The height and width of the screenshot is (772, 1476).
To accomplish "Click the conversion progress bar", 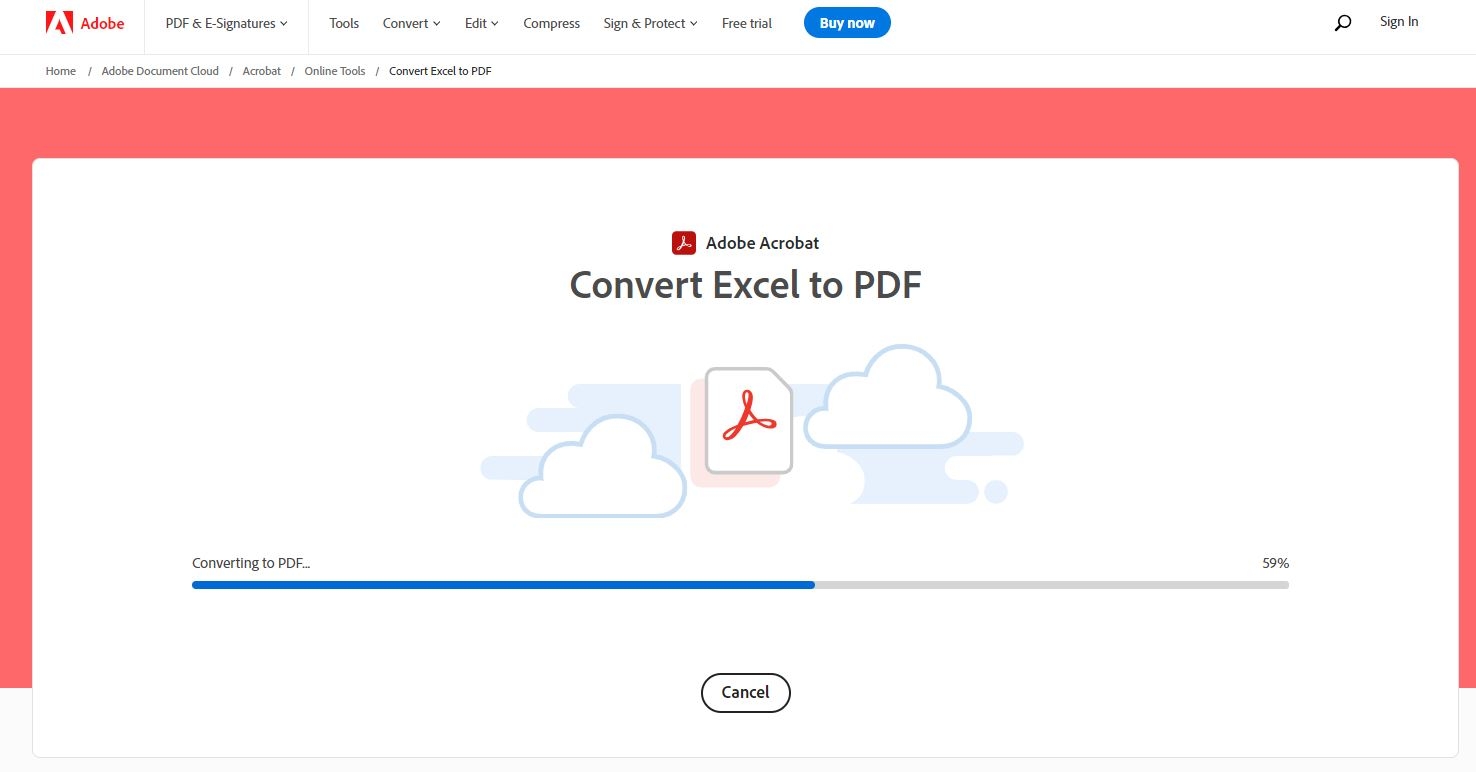I will tap(740, 585).
